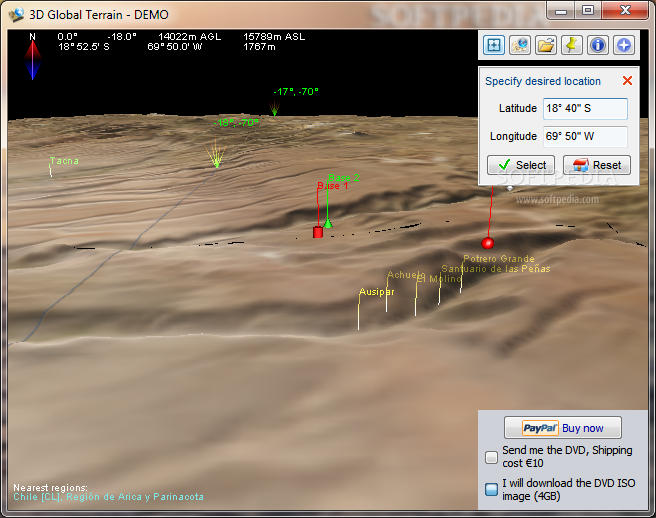Confirm location with the Select button
The width and height of the screenshot is (656, 518).
click(x=521, y=165)
